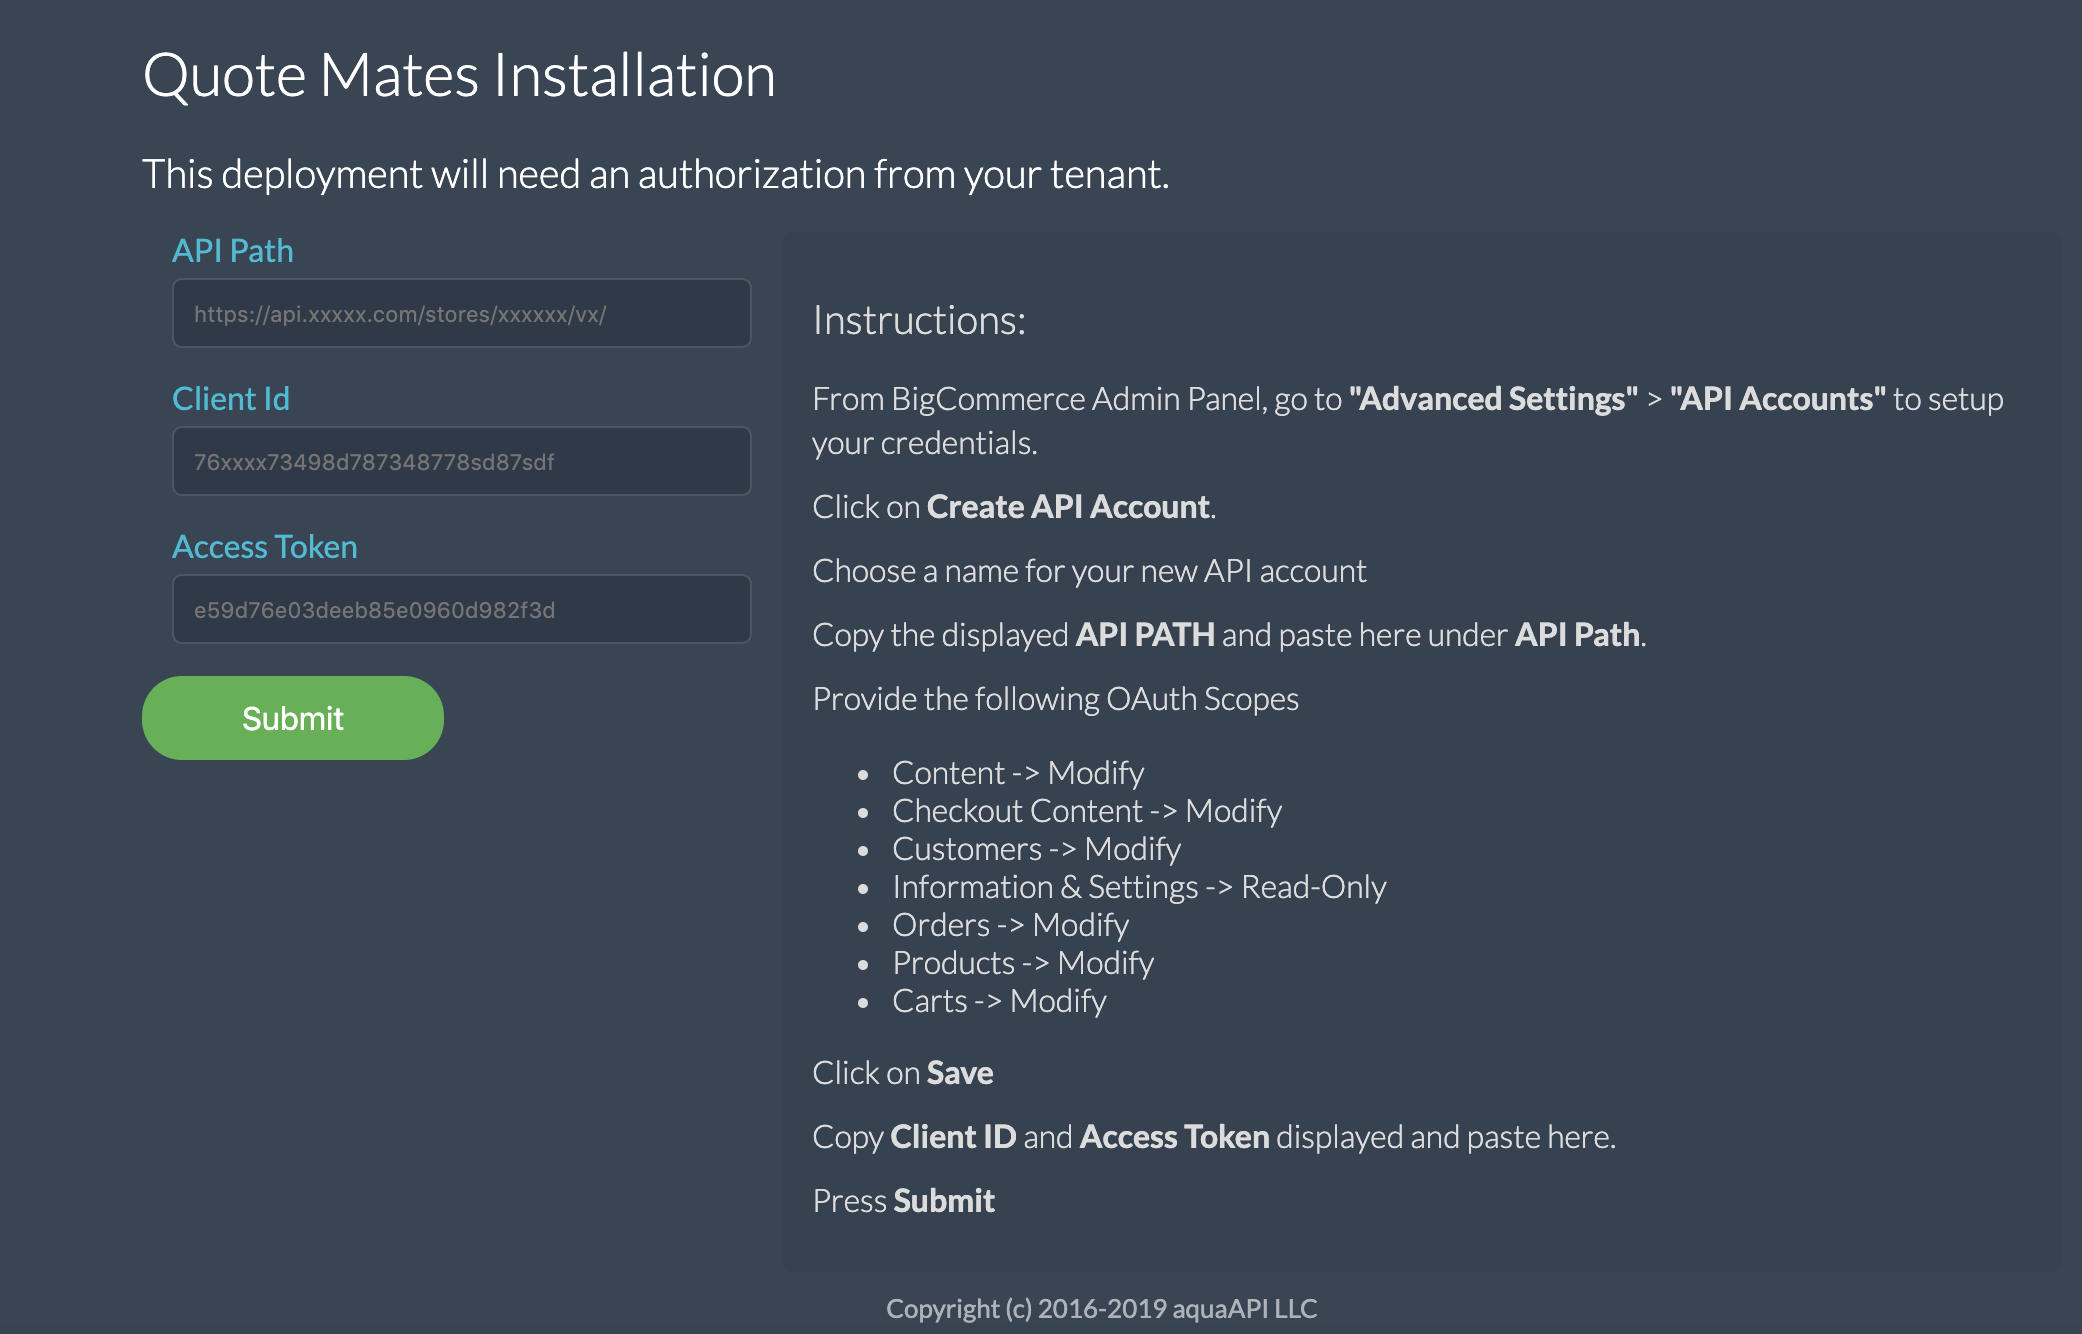Click into the Access Token field
Viewport: 2082px width, 1334px height.
pos(461,610)
